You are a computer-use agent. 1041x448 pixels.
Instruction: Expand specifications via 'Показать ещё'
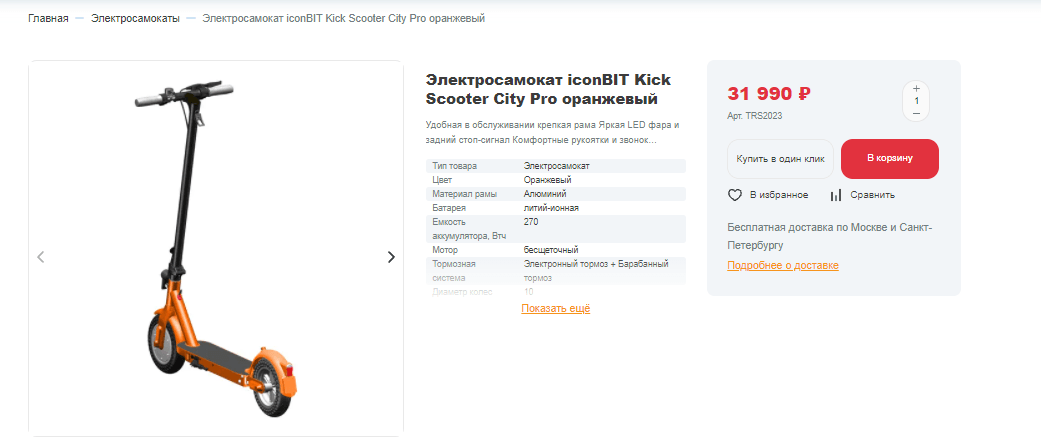pos(555,308)
